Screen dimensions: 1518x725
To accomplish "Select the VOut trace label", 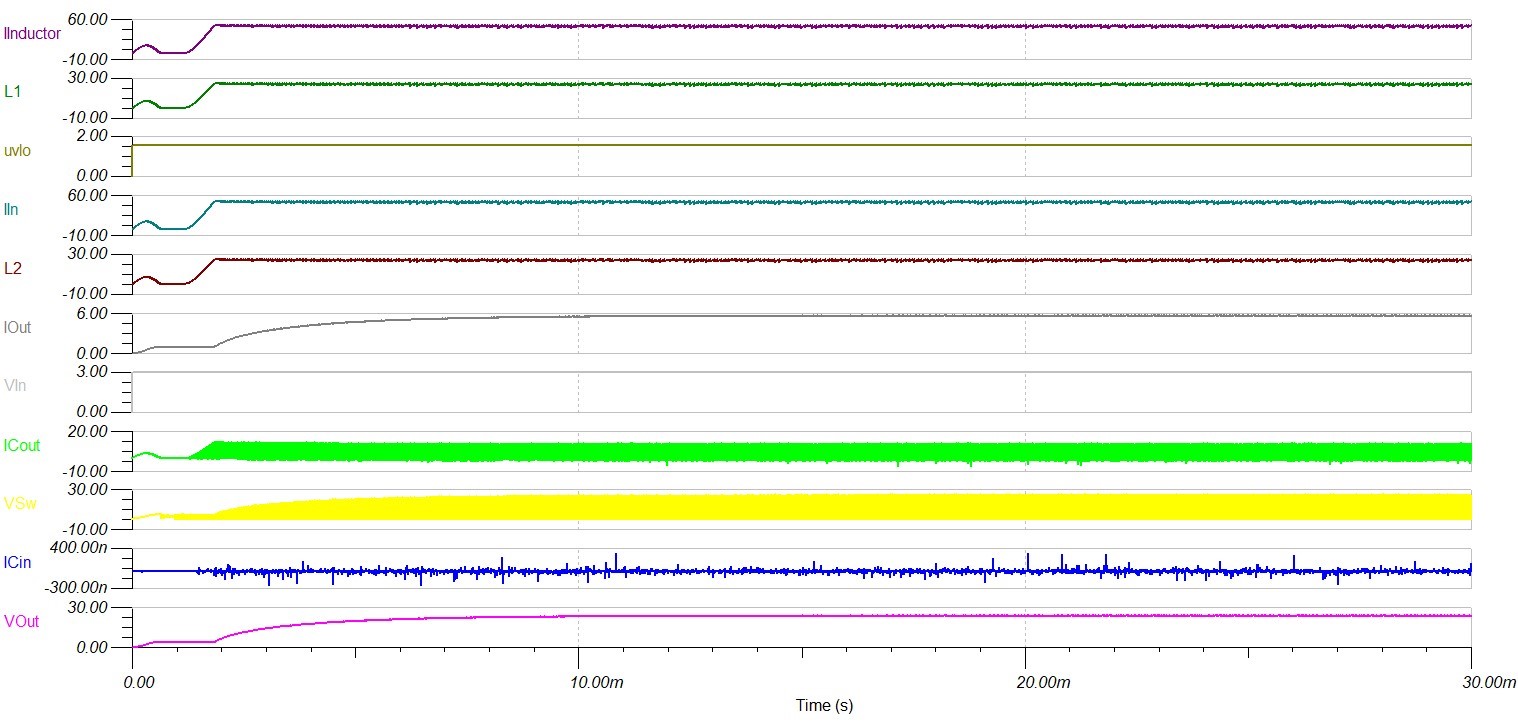I will click(x=21, y=622).
